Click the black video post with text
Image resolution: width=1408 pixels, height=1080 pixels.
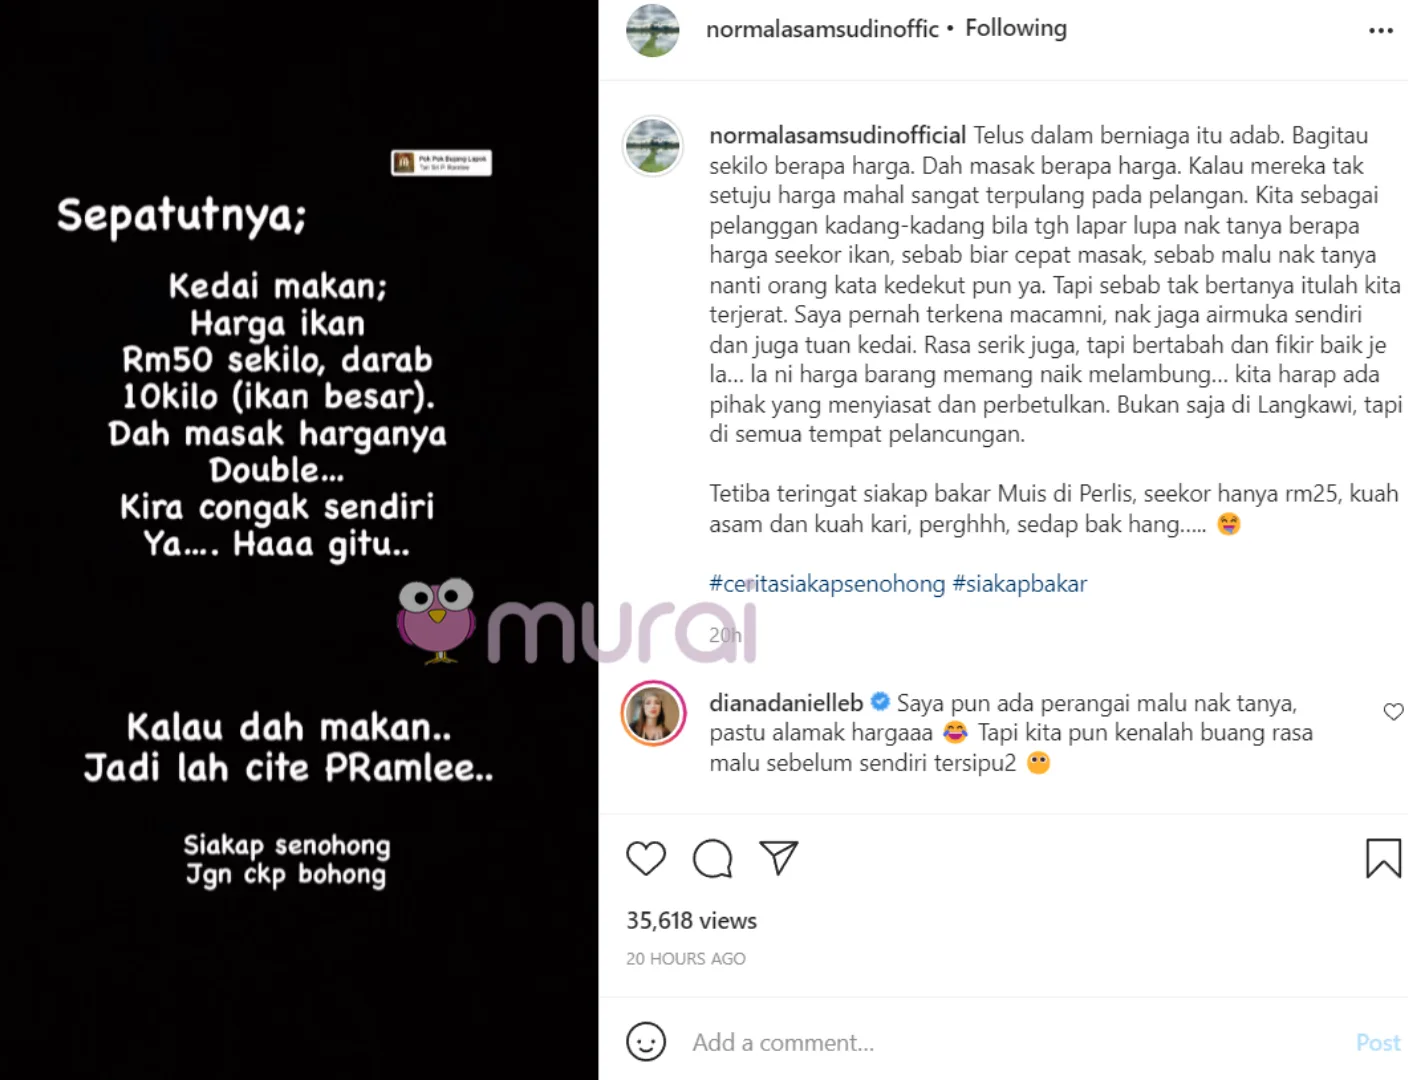point(299,540)
